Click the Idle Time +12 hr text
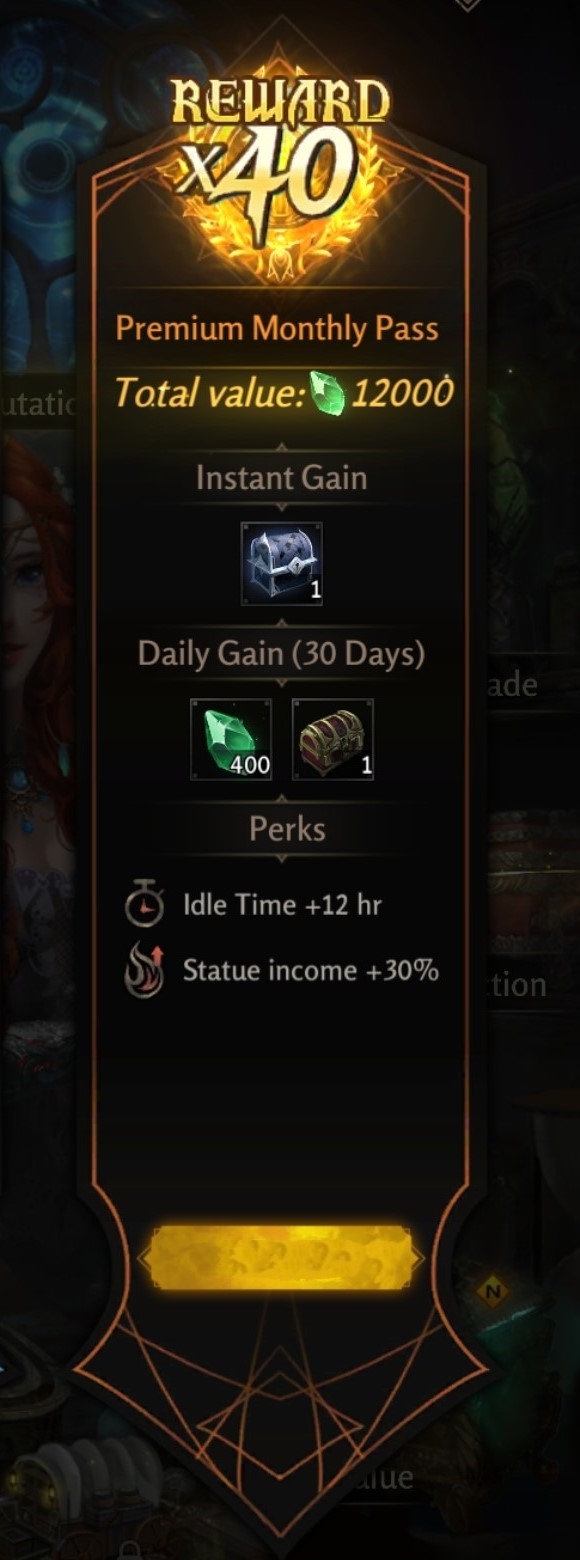Screen dimensions: 580x1560 pos(282,905)
